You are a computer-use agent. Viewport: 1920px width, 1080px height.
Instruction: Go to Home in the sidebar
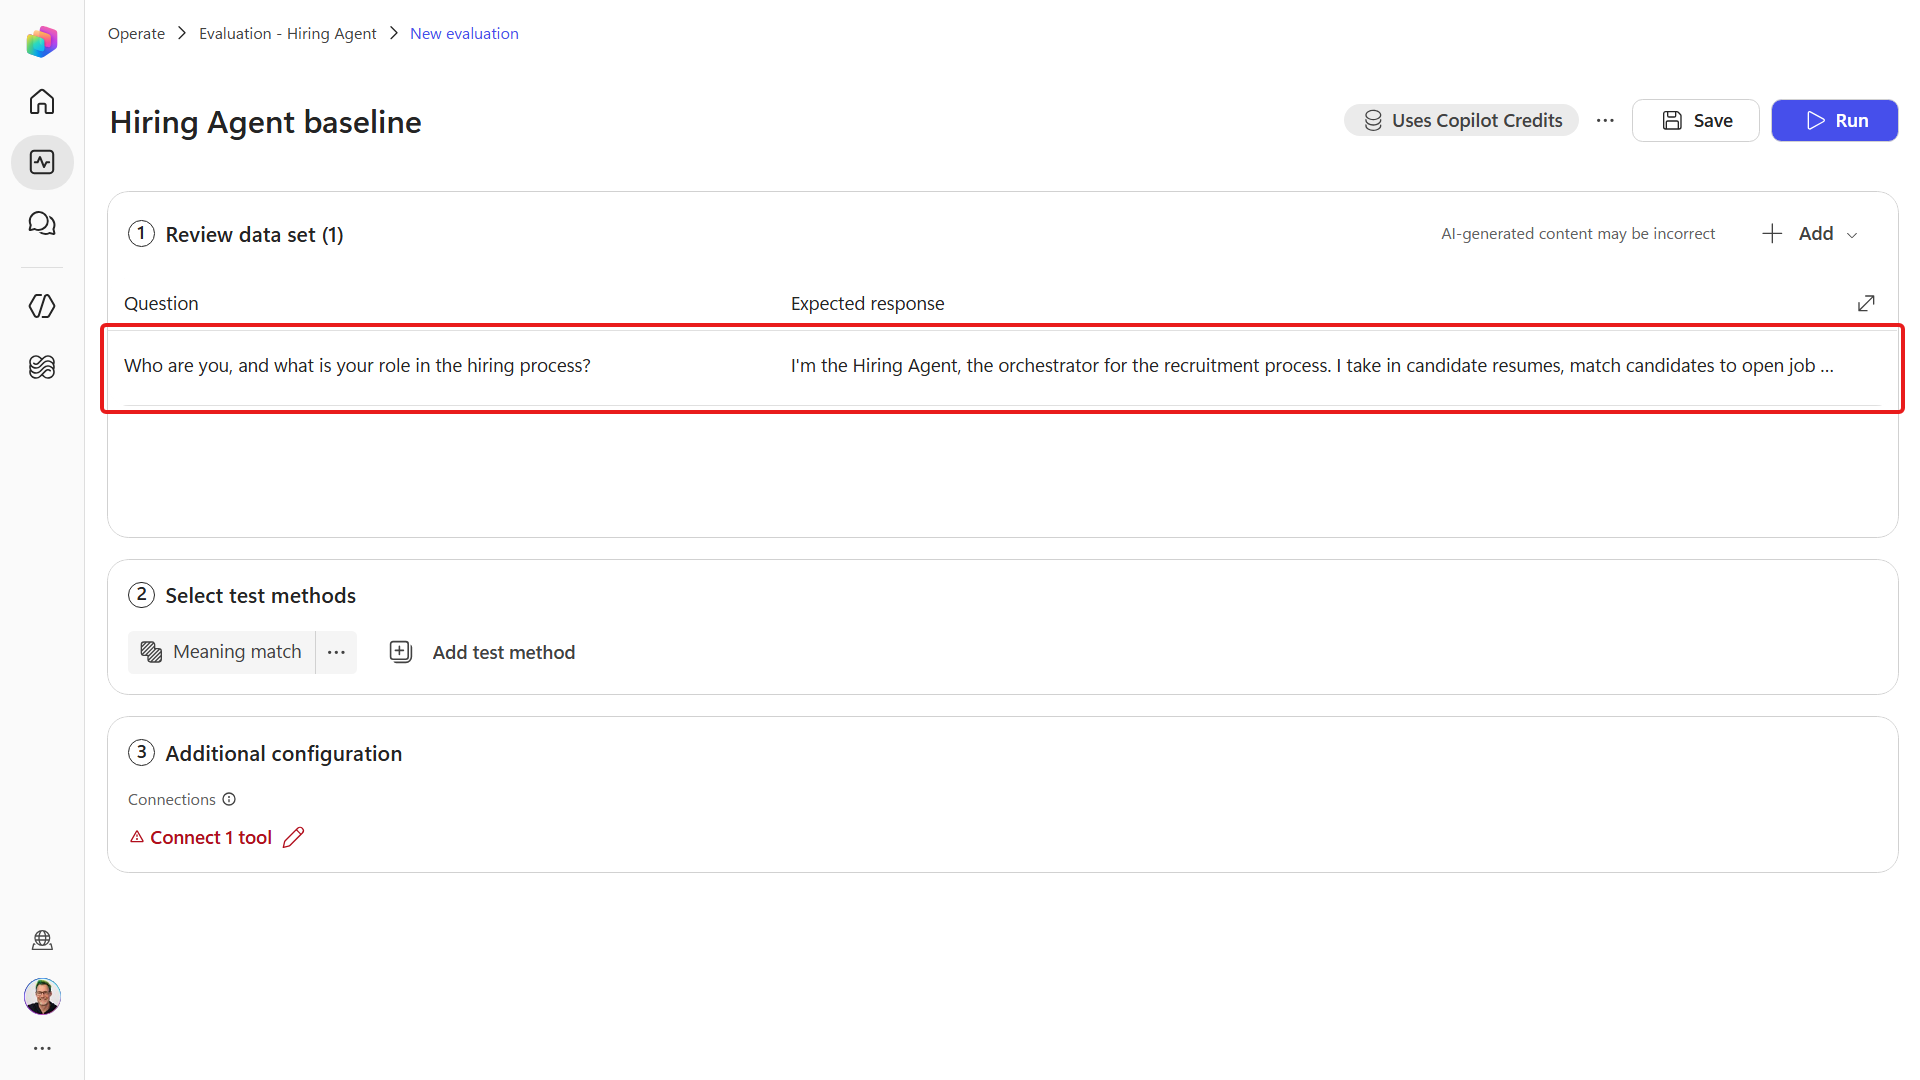42,102
